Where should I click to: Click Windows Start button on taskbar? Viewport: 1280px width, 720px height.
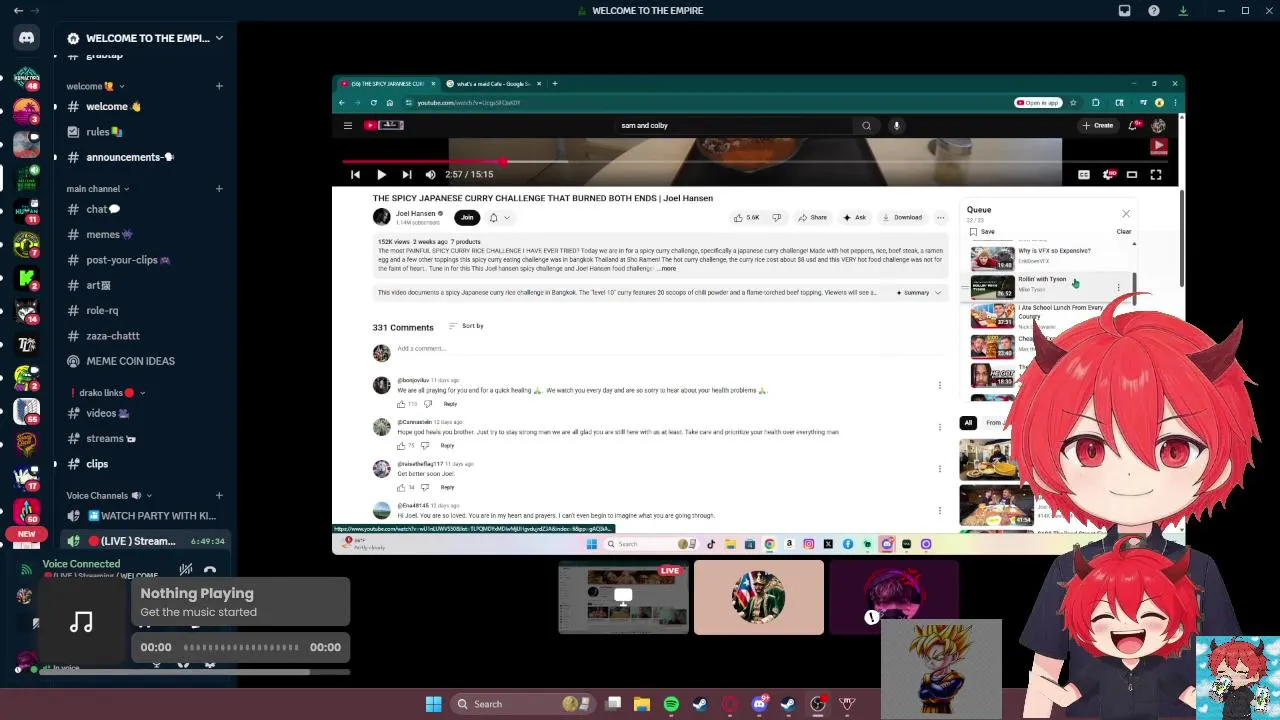(434, 704)
